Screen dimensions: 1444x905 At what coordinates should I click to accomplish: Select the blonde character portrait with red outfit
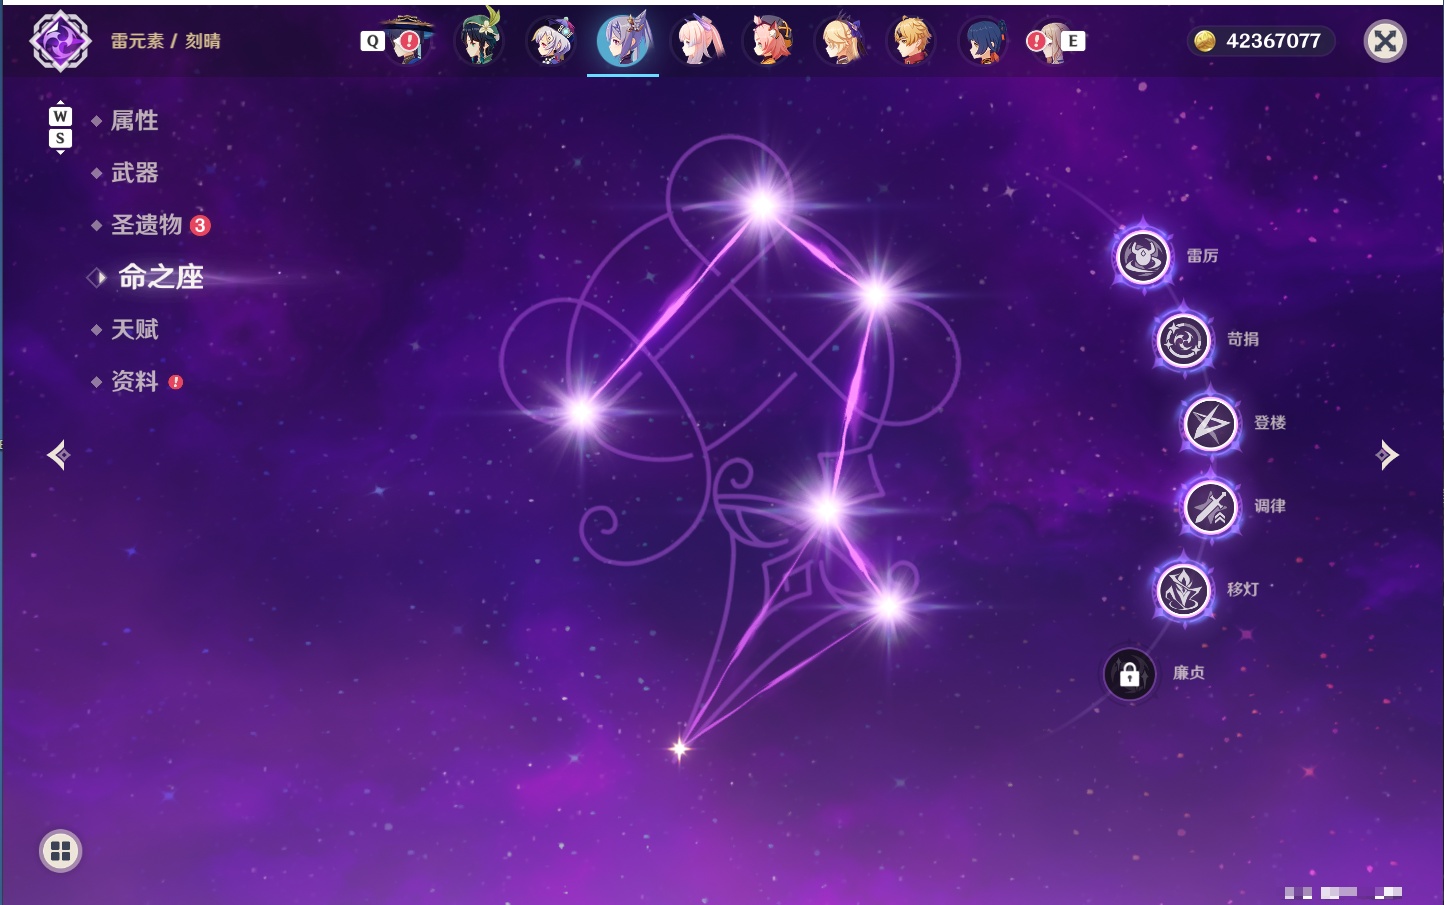tap(912, 40)
